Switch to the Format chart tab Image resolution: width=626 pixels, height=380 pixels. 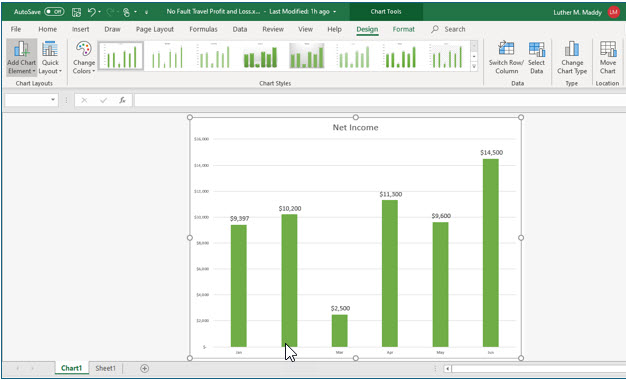point(404,29)
